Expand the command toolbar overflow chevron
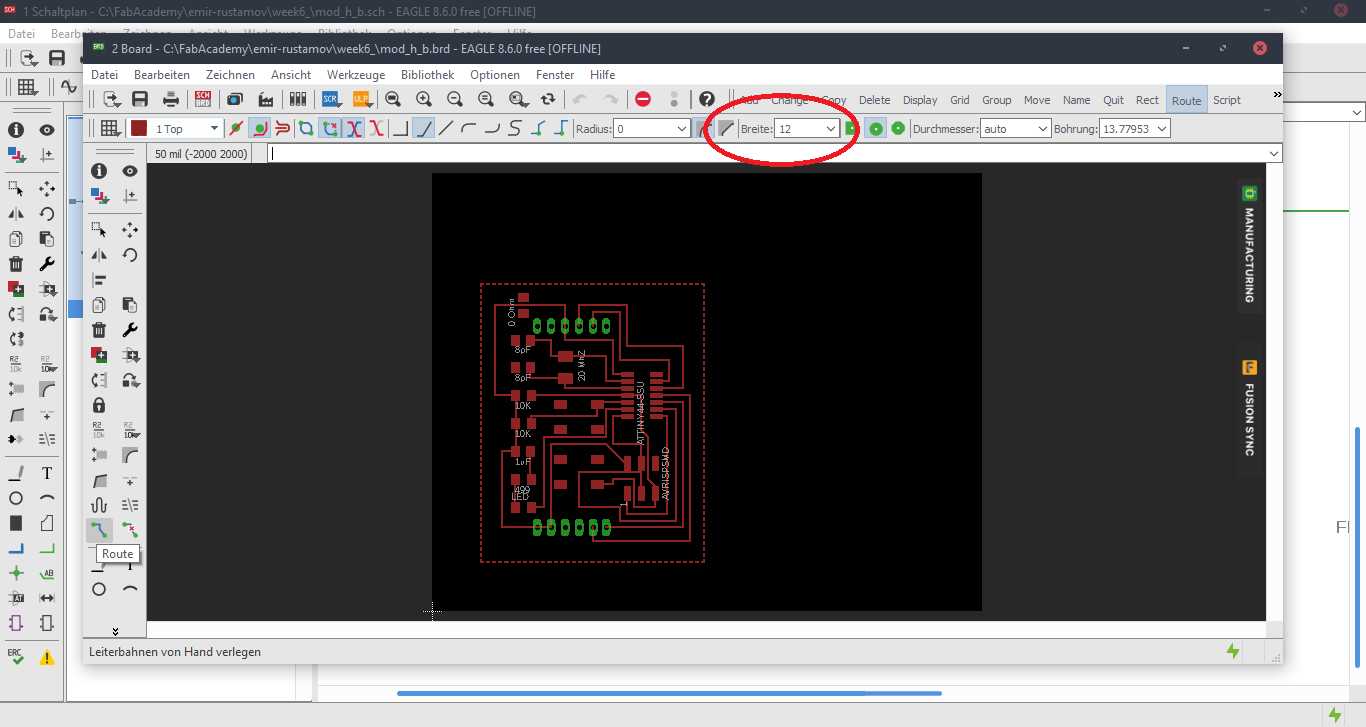Viewport: 1366px width, 727px height. [1277, 94]
